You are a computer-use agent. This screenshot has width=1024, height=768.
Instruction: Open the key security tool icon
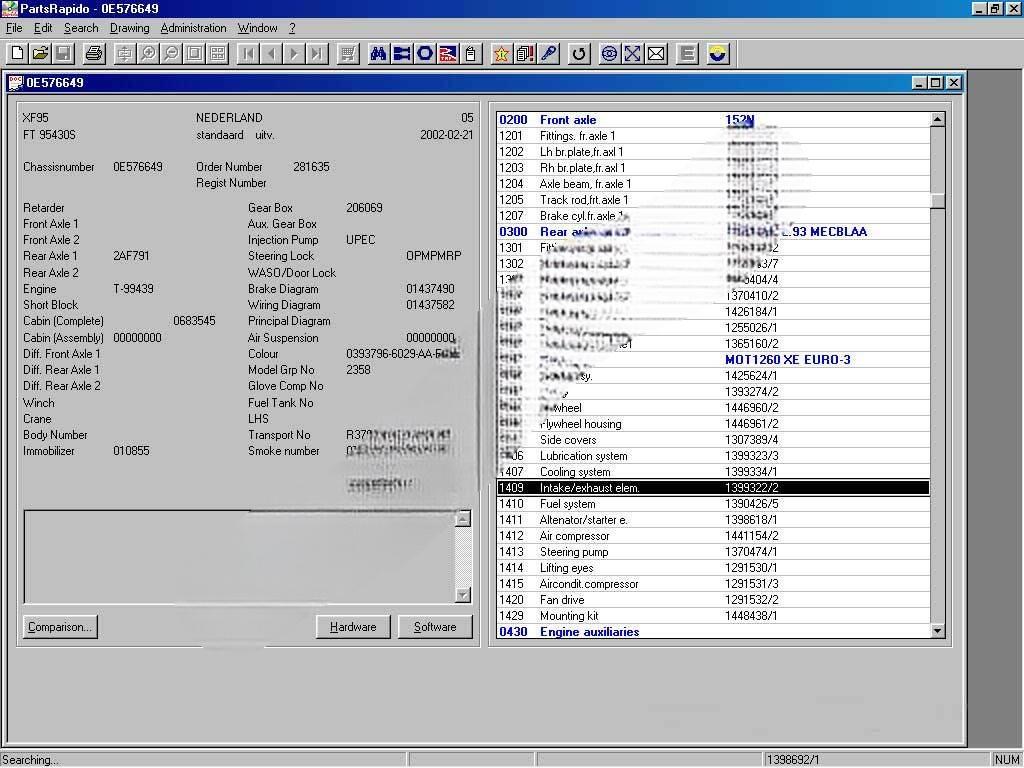(x=548, y=53)
